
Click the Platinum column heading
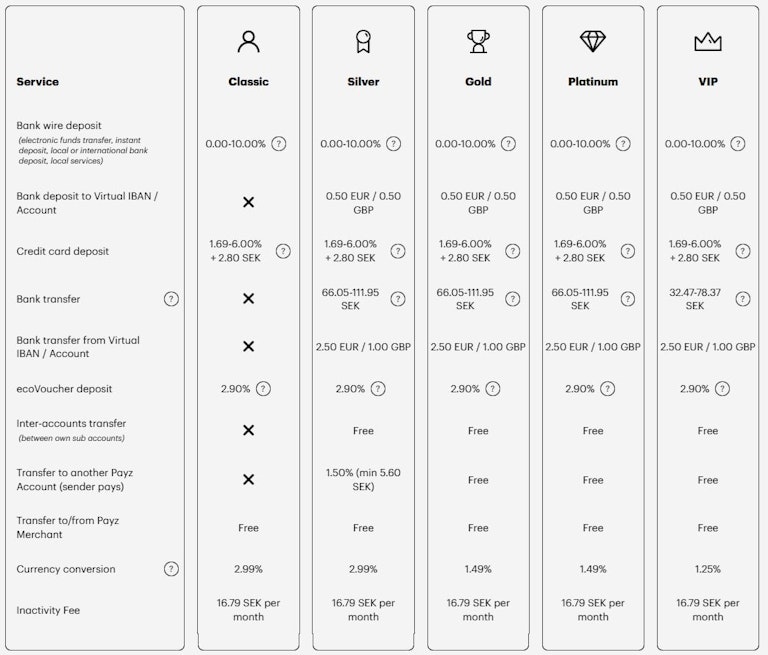point(593,82)
